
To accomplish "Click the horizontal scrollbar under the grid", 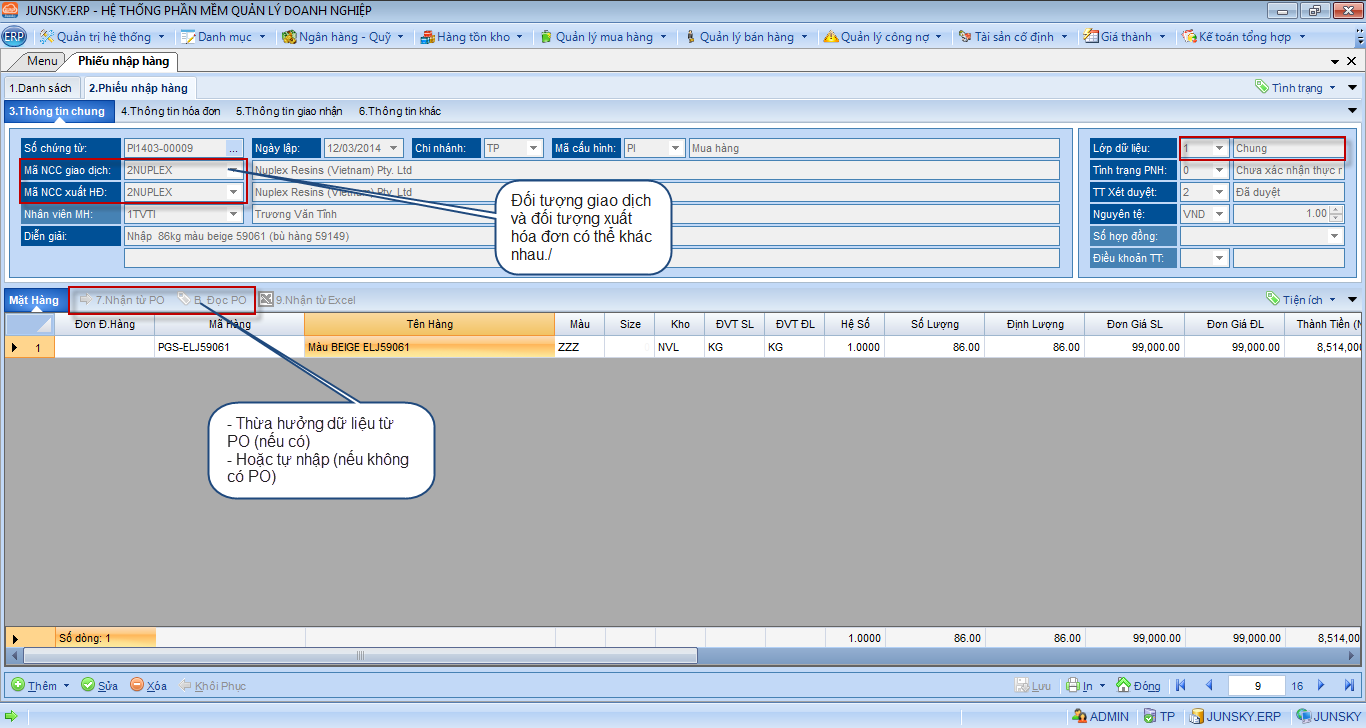I will [x=360, y=656].
